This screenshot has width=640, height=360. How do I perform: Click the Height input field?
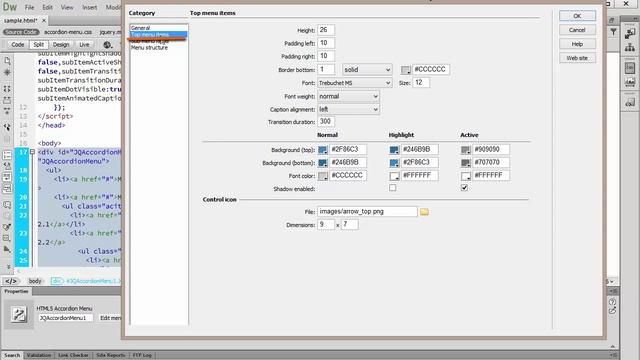[326, 30]
